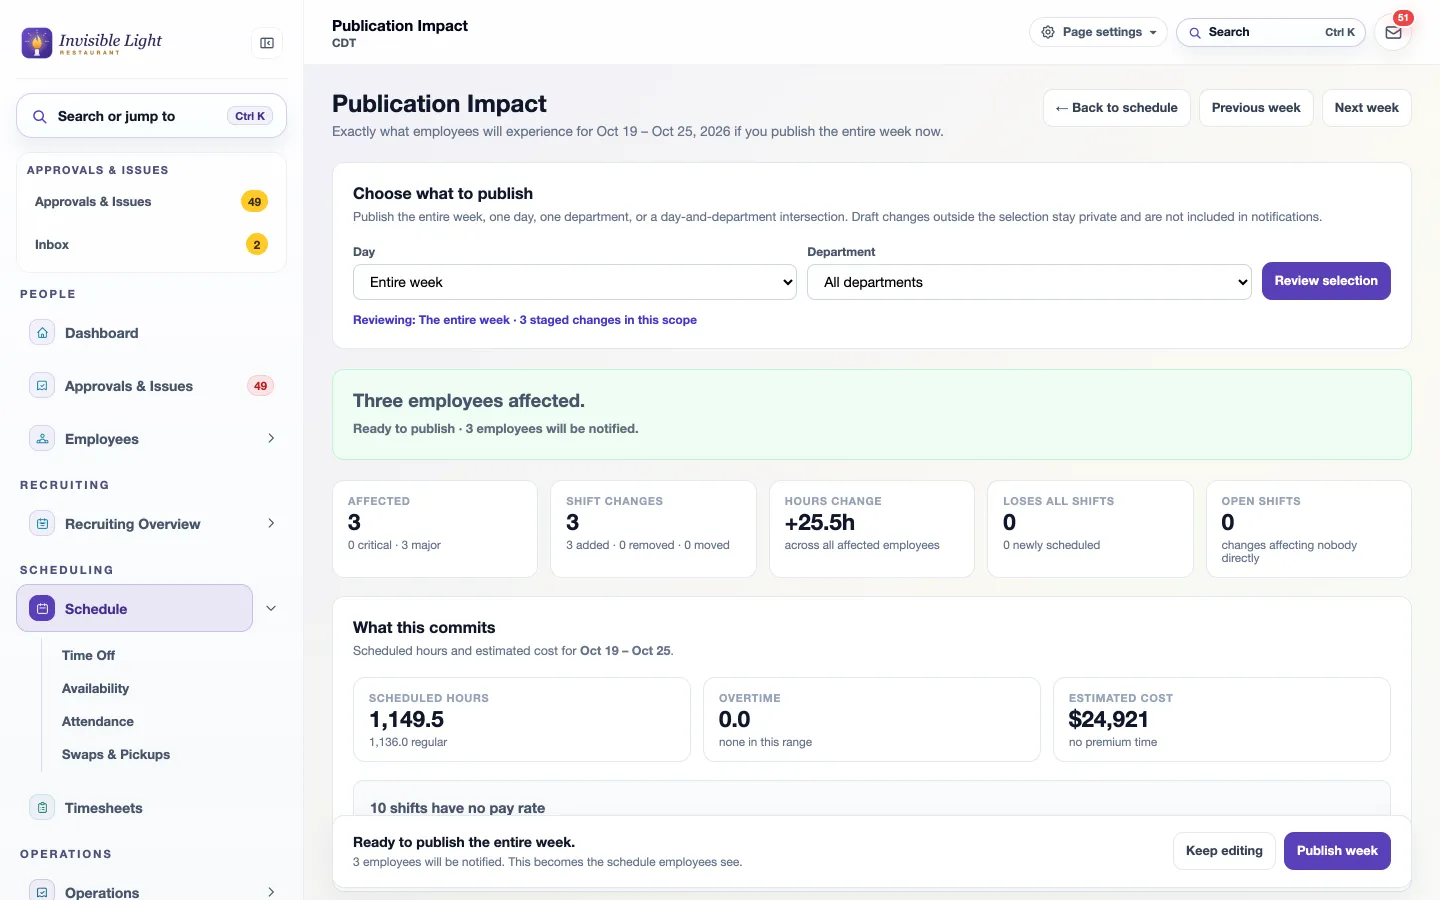The width and height of the screenshot is (1440, 900).
Task: Click Review selection button
Action: click(1326, 281)
